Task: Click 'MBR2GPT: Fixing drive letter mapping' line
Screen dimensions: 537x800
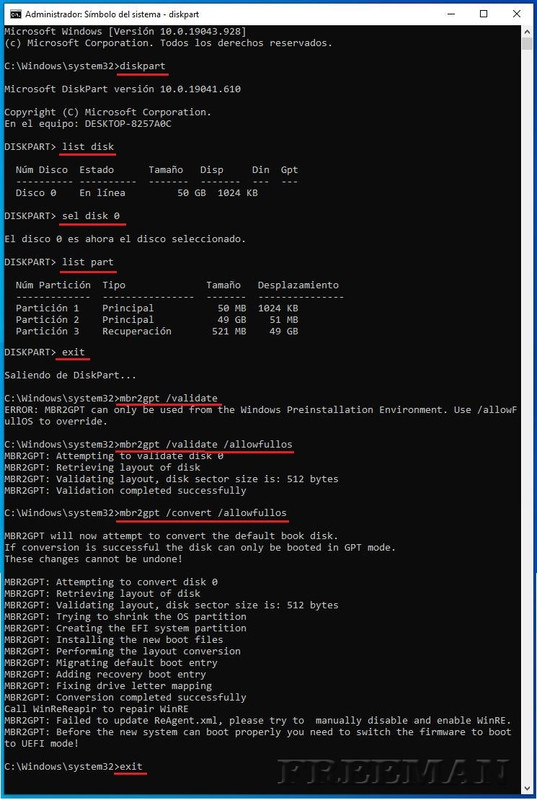Action: [x=108, y=686]
